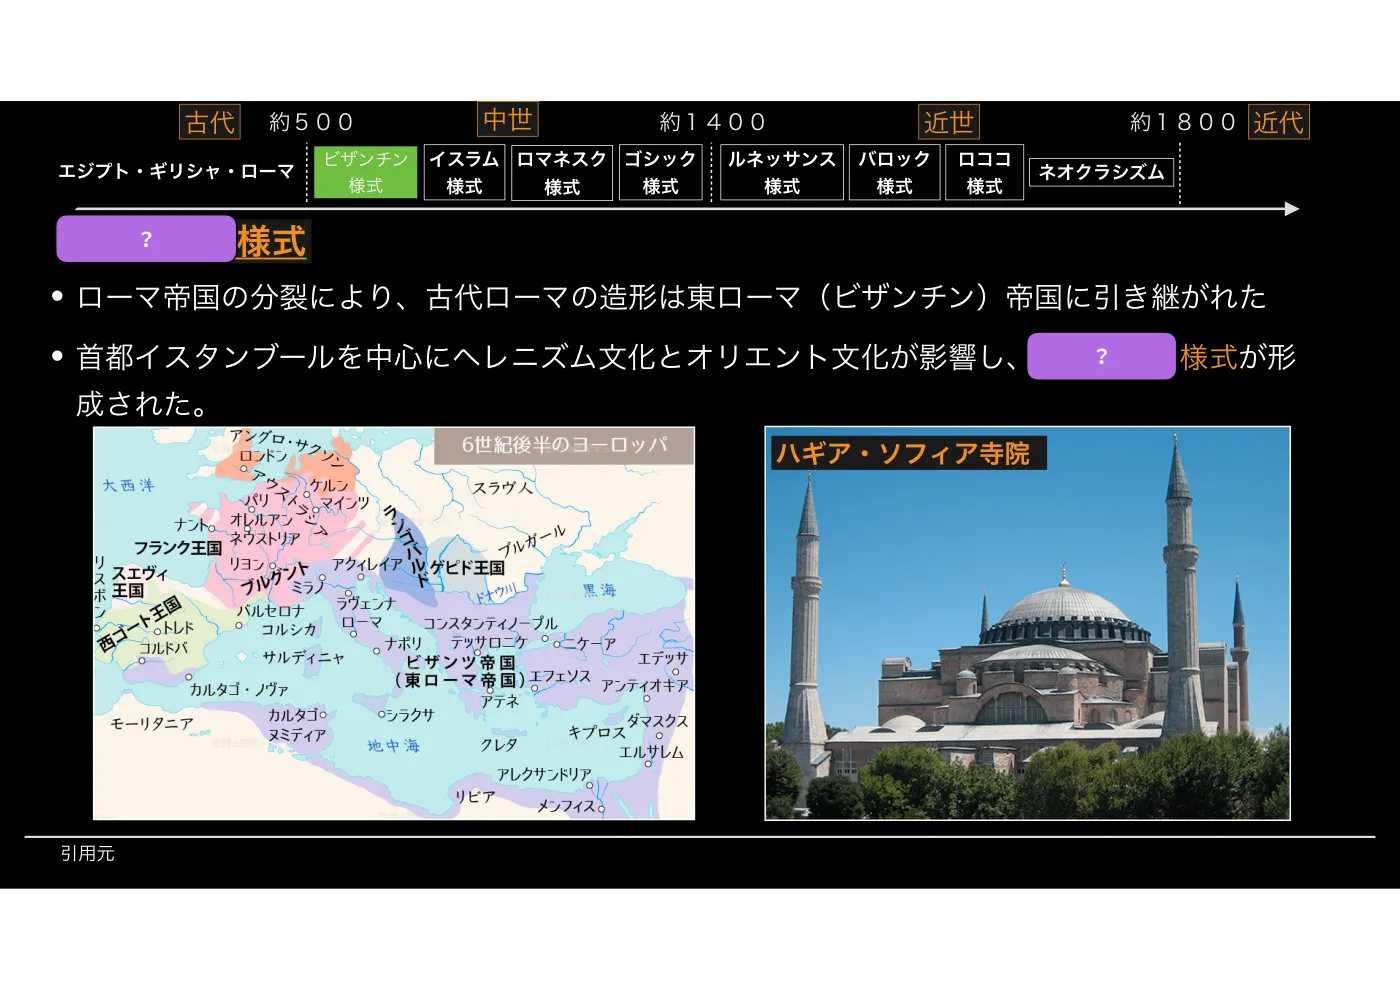Click the ゴシック様式 box

pos(660,172)
